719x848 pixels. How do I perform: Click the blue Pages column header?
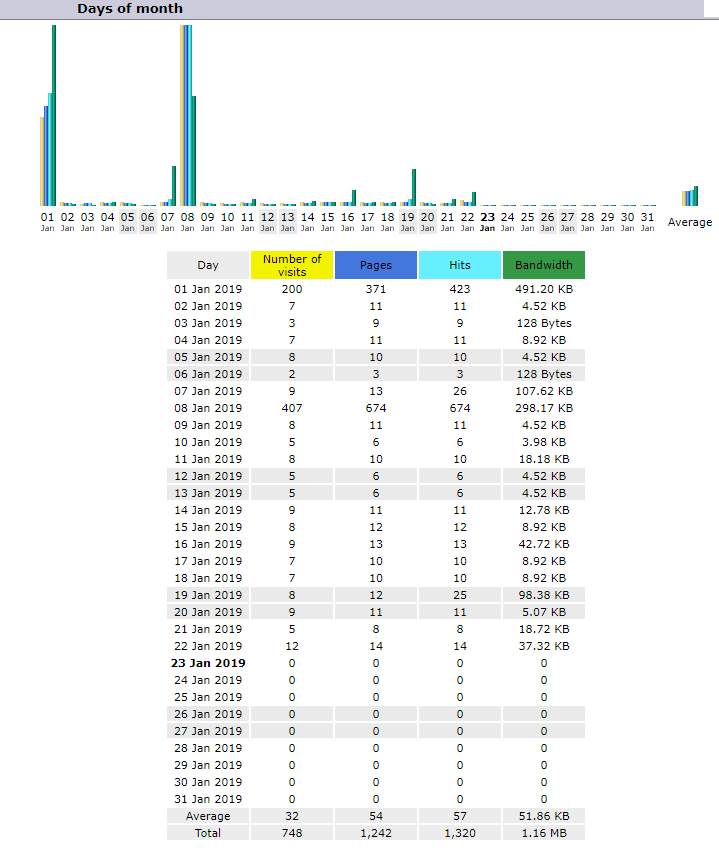[376, 265]
